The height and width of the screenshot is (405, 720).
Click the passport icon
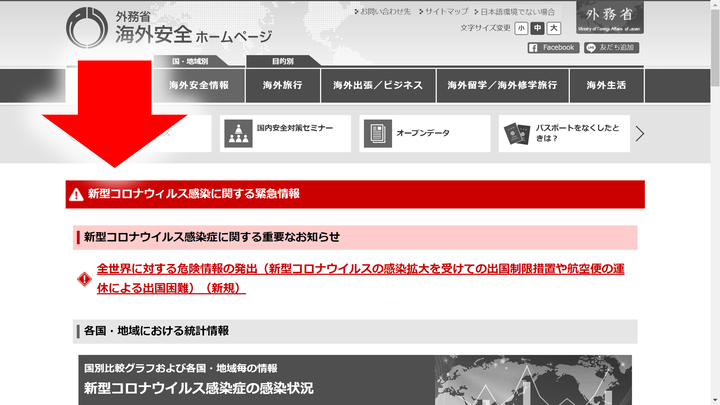click(x=517, y=134)
